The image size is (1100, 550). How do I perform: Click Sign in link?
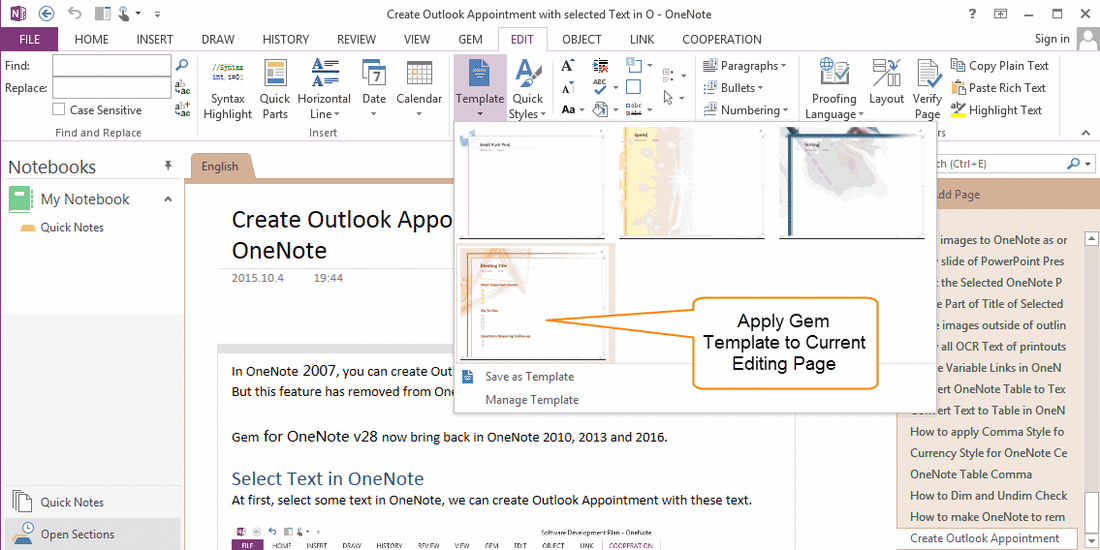[1052, 39]
